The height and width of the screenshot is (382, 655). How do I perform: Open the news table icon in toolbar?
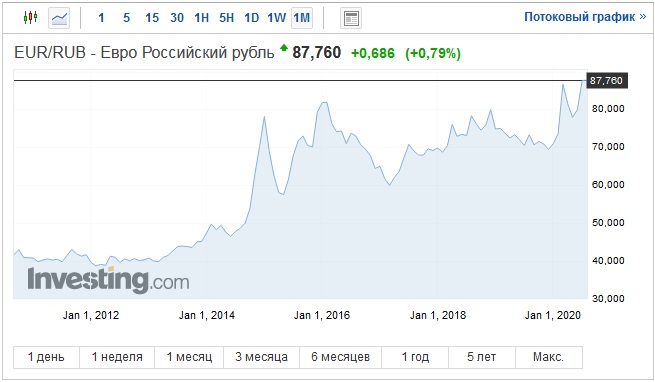(x=351, y=18)
